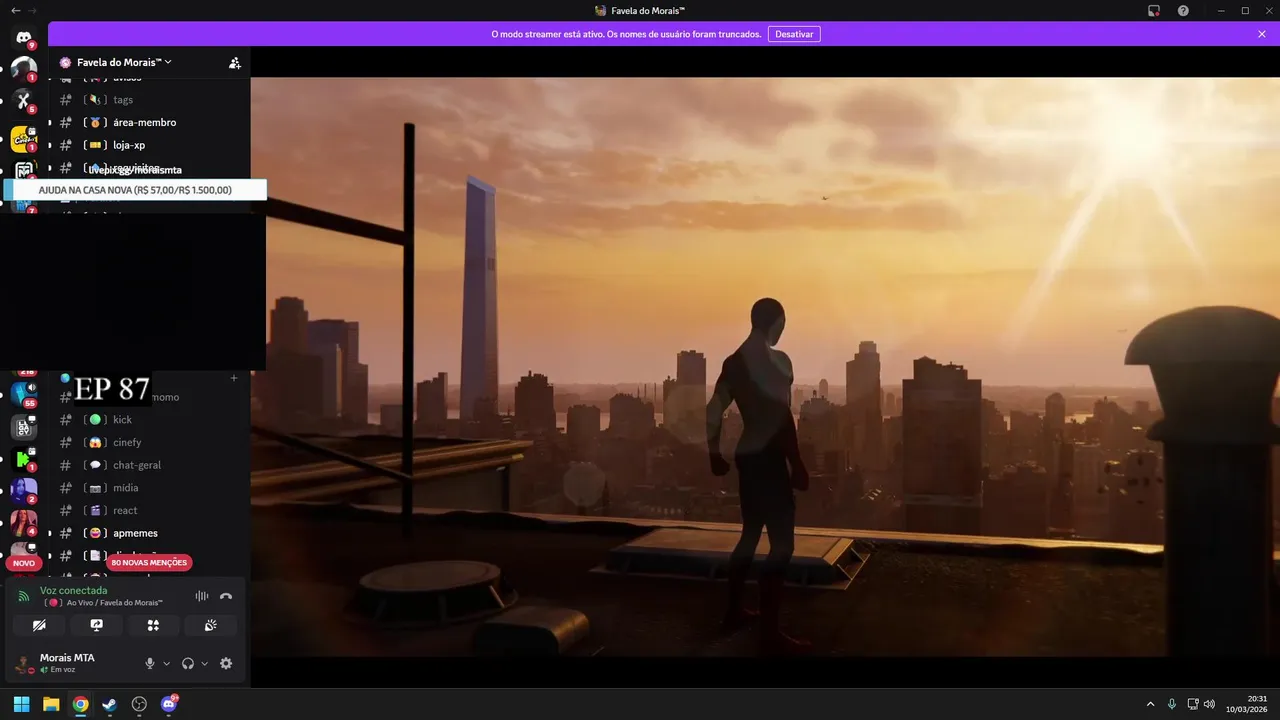Open audio output options chevron

point(204,664)
